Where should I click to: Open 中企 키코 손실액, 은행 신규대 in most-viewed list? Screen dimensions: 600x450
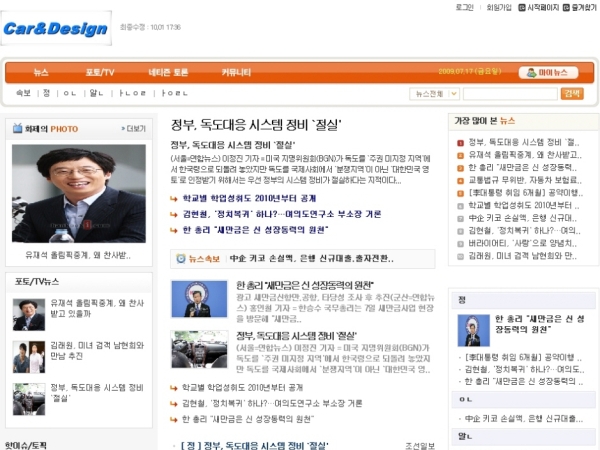[x=523, y=218]
